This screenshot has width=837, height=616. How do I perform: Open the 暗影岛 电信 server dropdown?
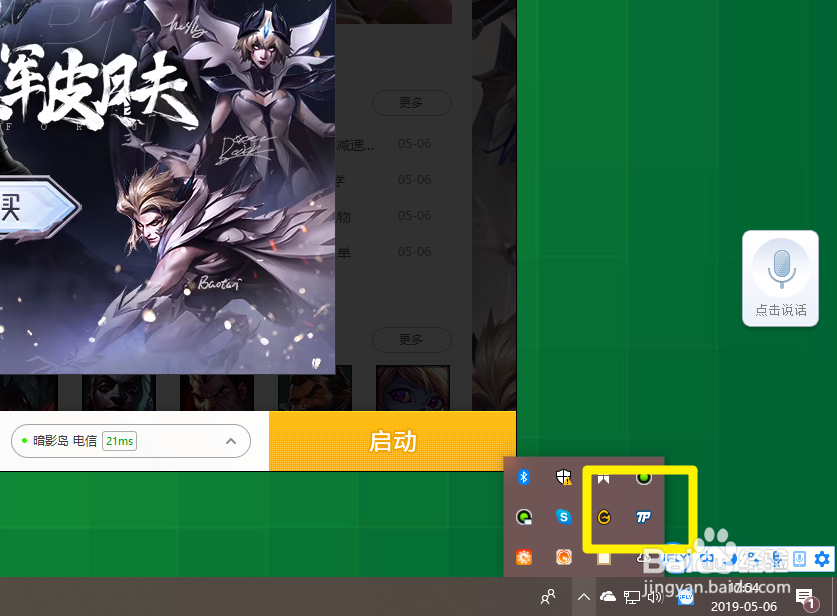coord(131,441)
